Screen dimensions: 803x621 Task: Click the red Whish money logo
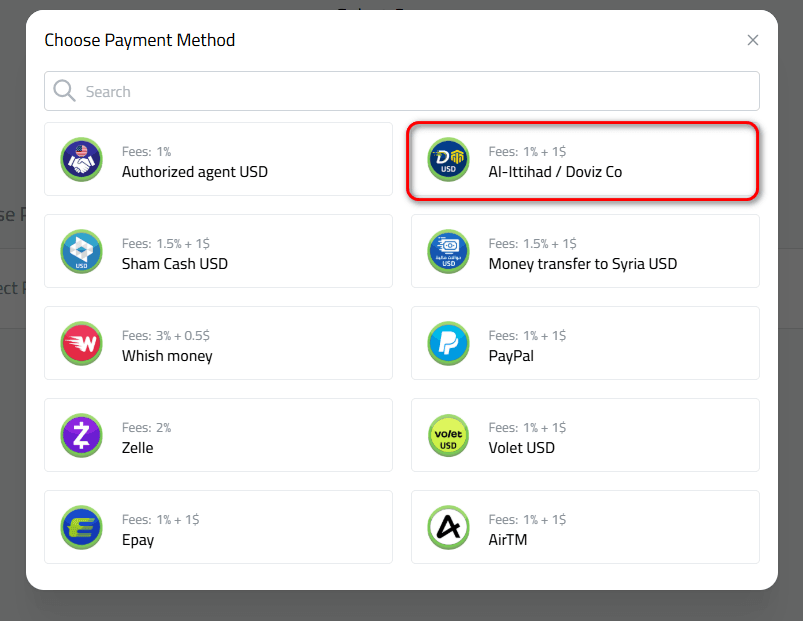(81, 343)
